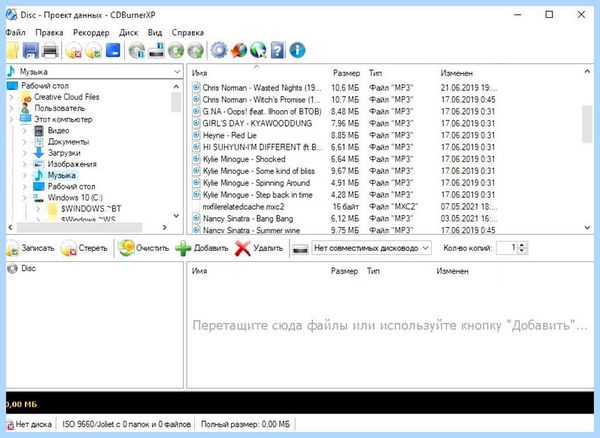
Task: Expand the Документы tree node
Action: pos(24,142)
